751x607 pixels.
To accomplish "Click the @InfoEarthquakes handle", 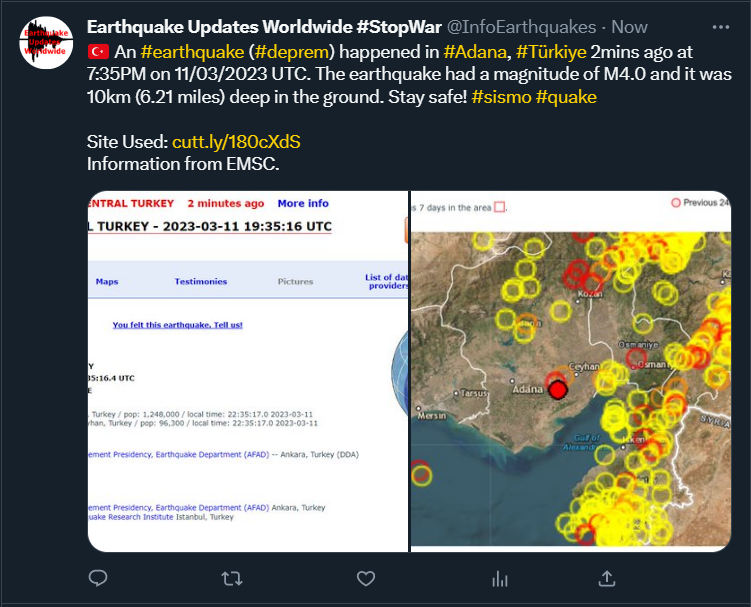I will 523,26.
